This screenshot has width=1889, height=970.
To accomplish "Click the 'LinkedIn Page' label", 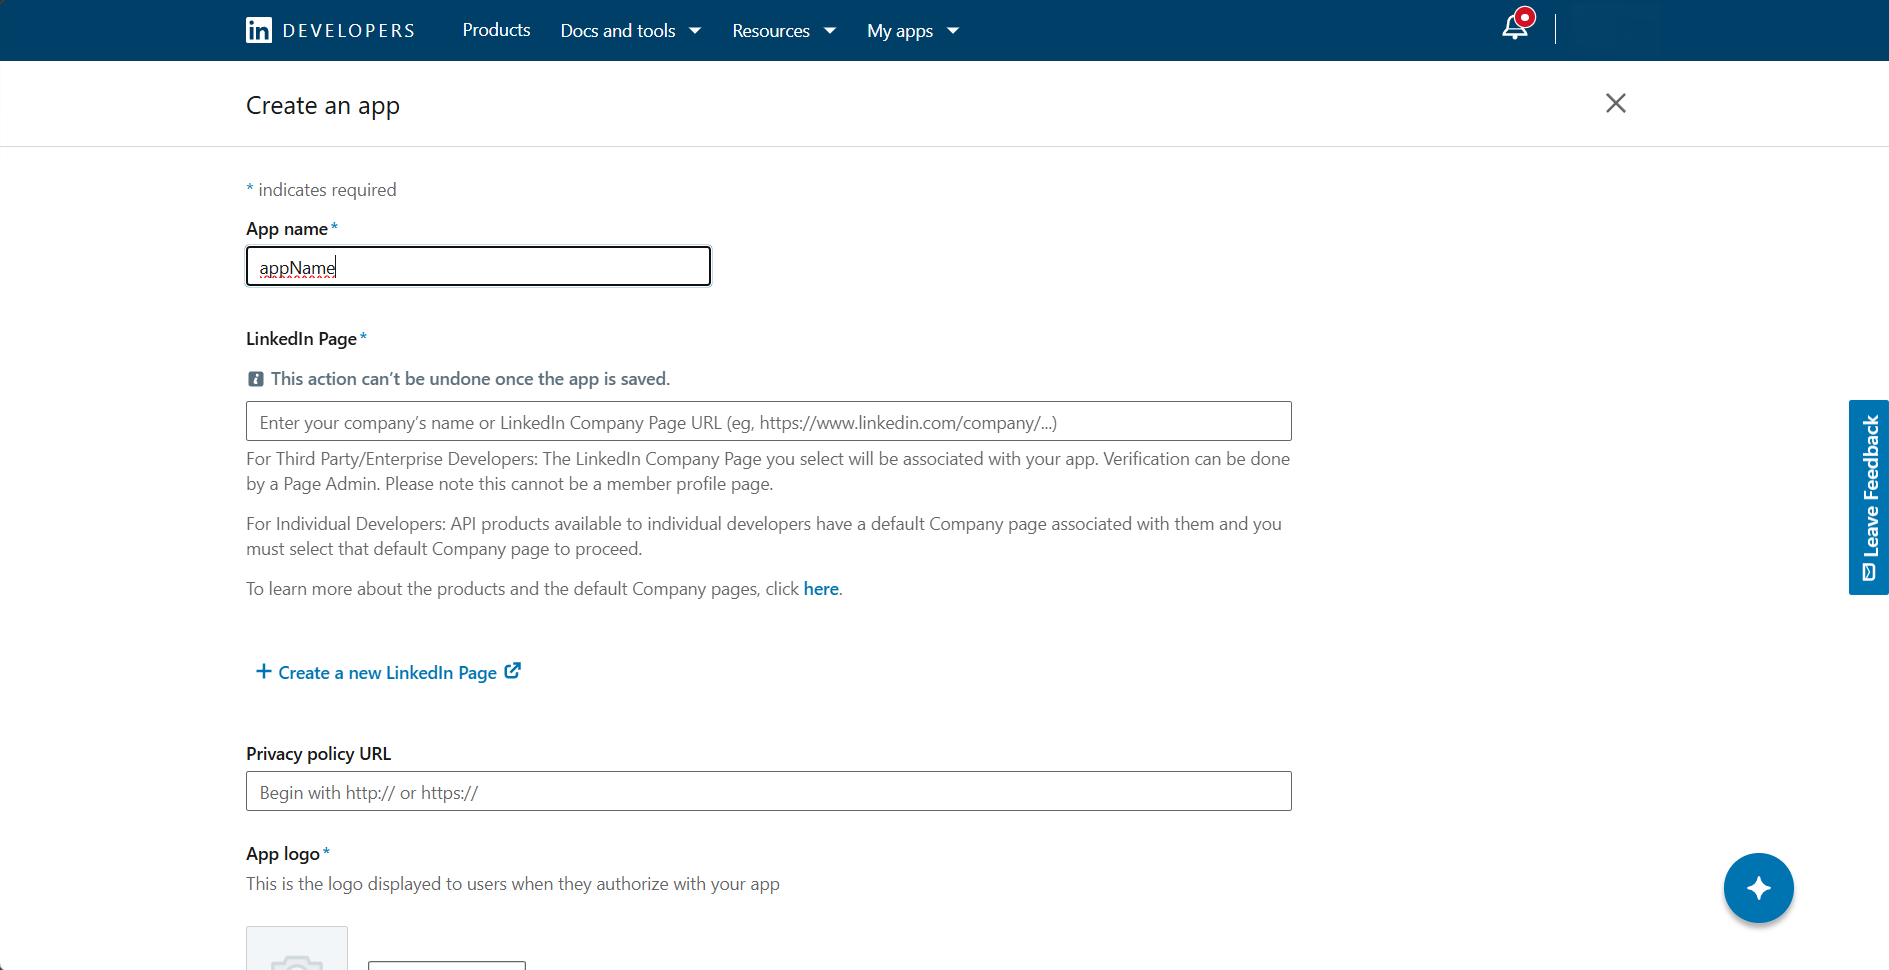I will click(301, 339).
